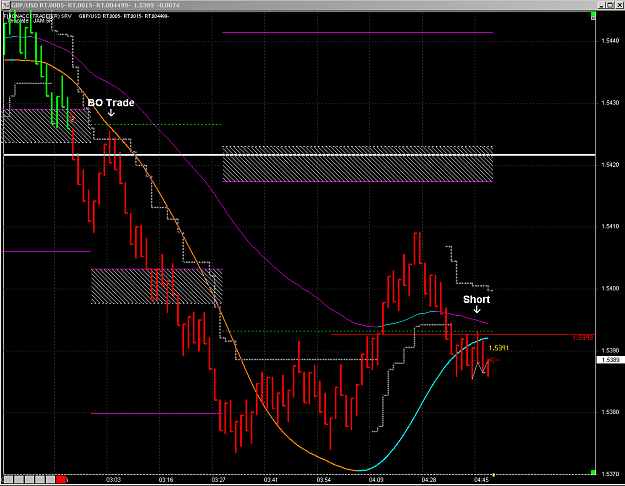Click the small yellow dot on time axis
Screen dimensions: 625x486
[x=493, y=475]
